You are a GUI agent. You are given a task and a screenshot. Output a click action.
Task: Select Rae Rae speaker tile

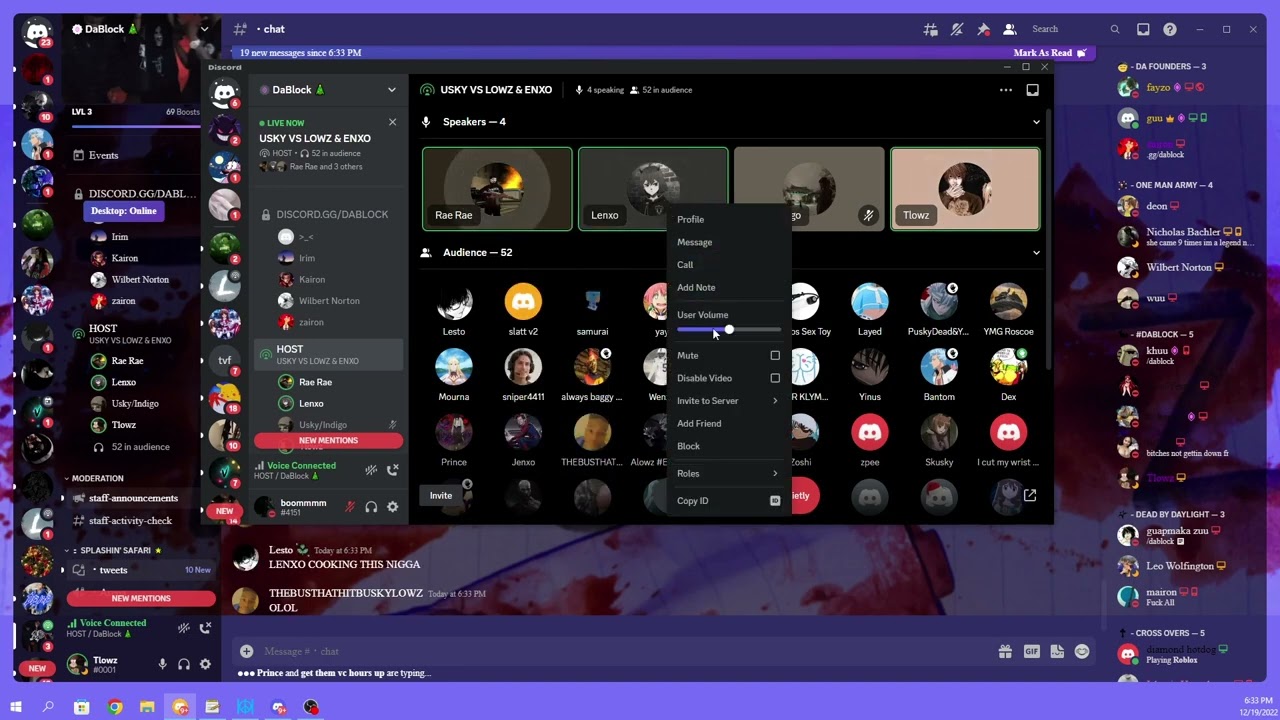tap(497, 189)
